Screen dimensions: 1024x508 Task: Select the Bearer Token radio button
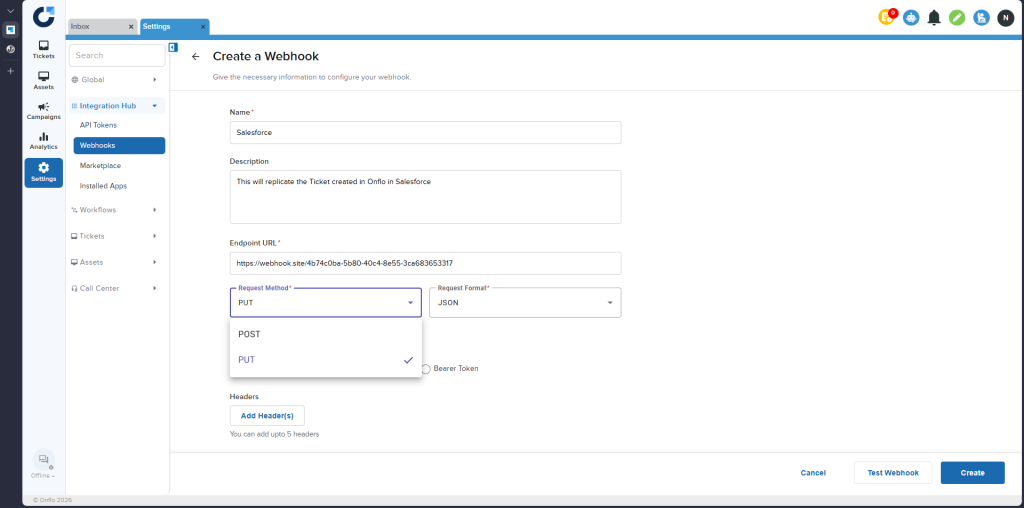point(426,369)
